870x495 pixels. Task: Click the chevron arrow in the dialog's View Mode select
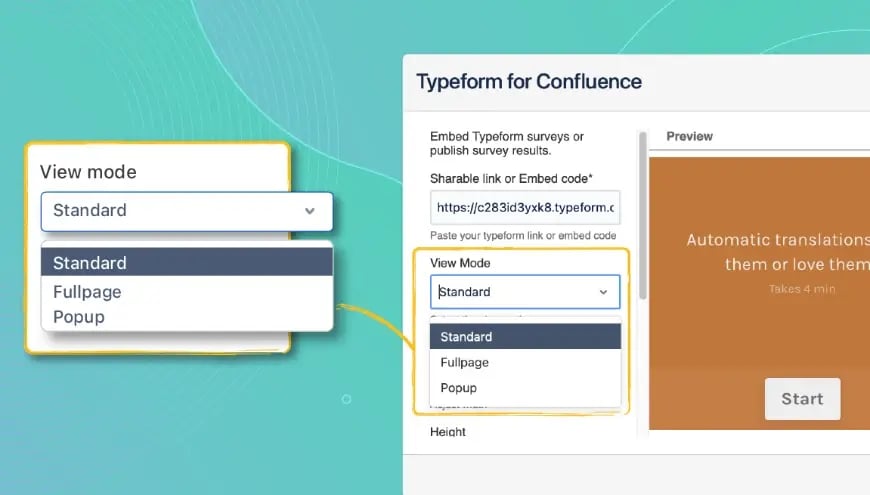tap(603, 292)
